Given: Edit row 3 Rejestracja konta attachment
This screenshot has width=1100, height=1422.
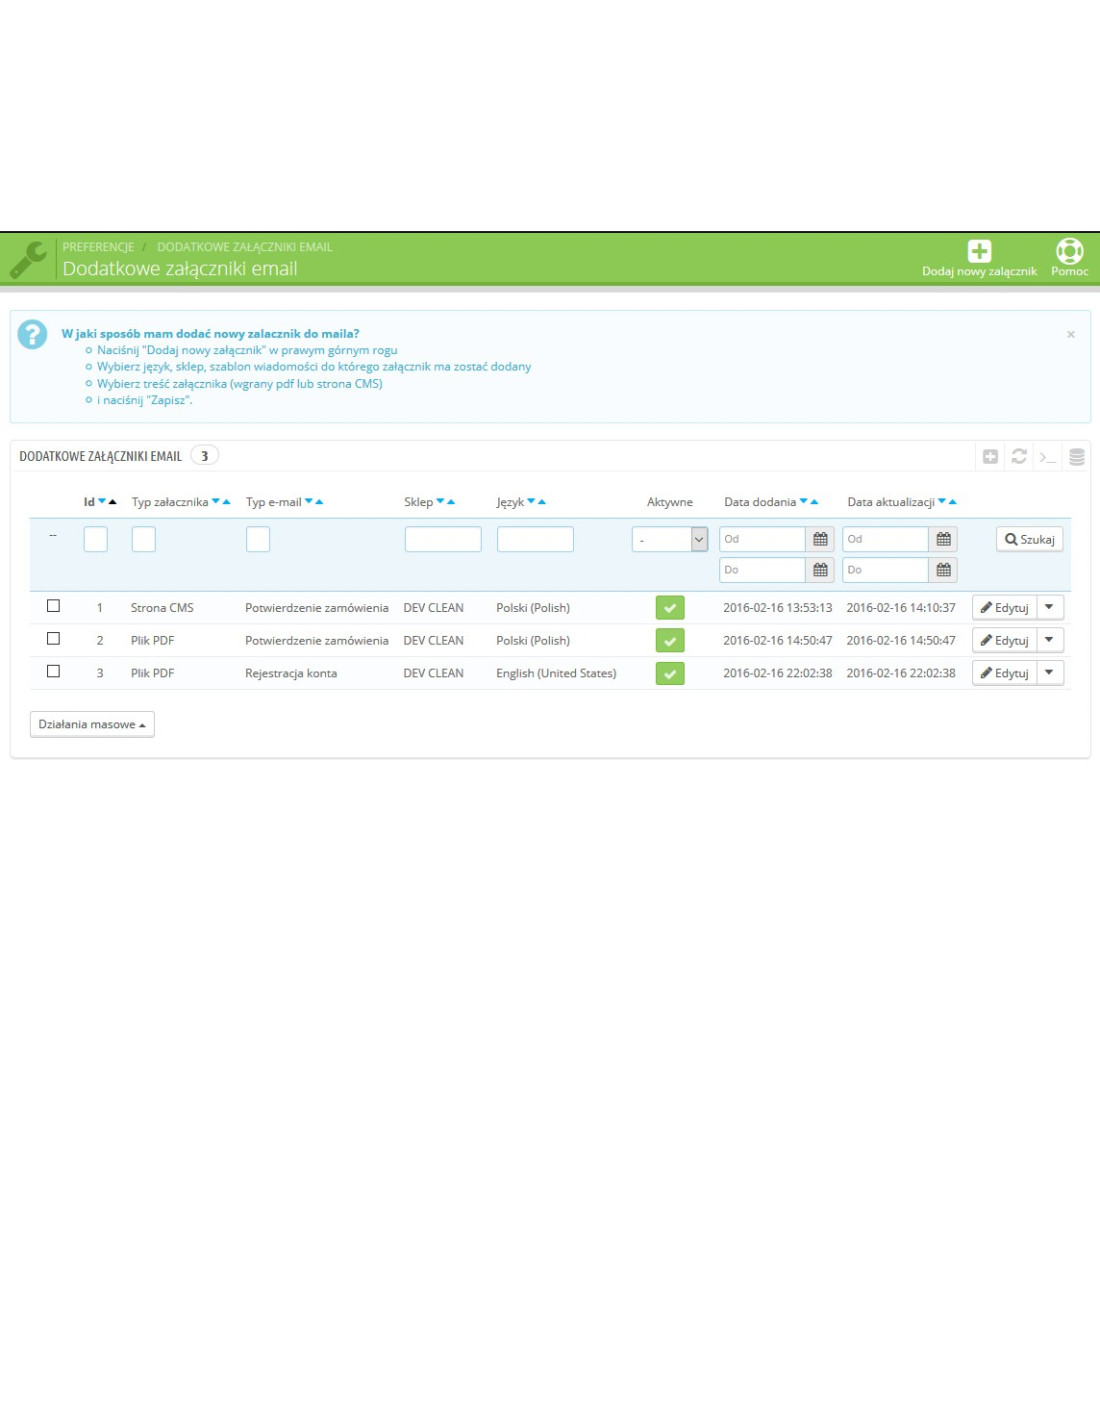Looking at the screenshot, I should pos(1004,674).
